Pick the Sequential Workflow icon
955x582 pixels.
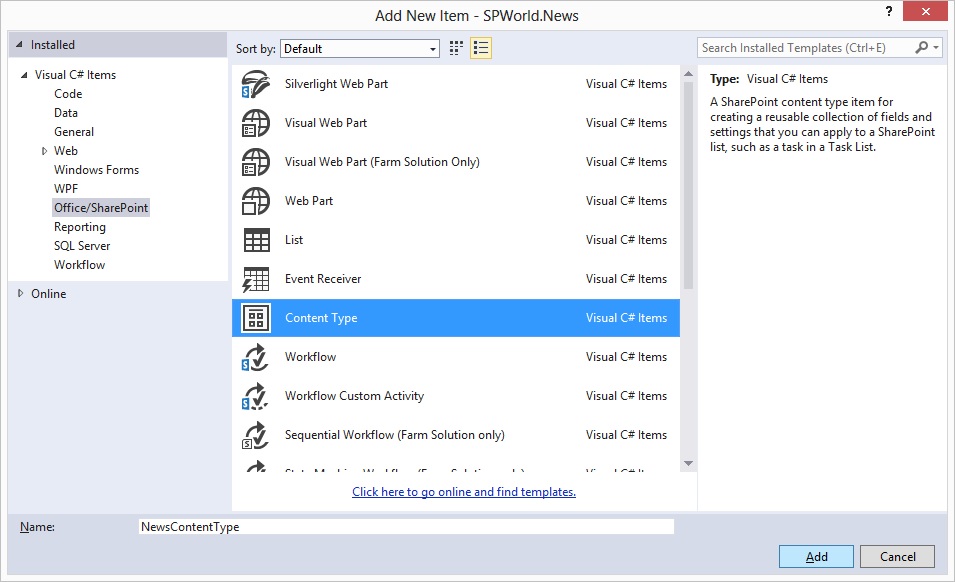click(255, 435)
